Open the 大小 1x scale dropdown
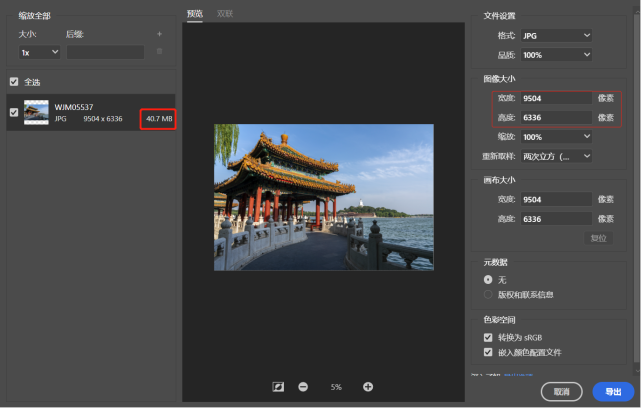The height and width of the screenshot is (408, 641). click(x=39, y=52)
